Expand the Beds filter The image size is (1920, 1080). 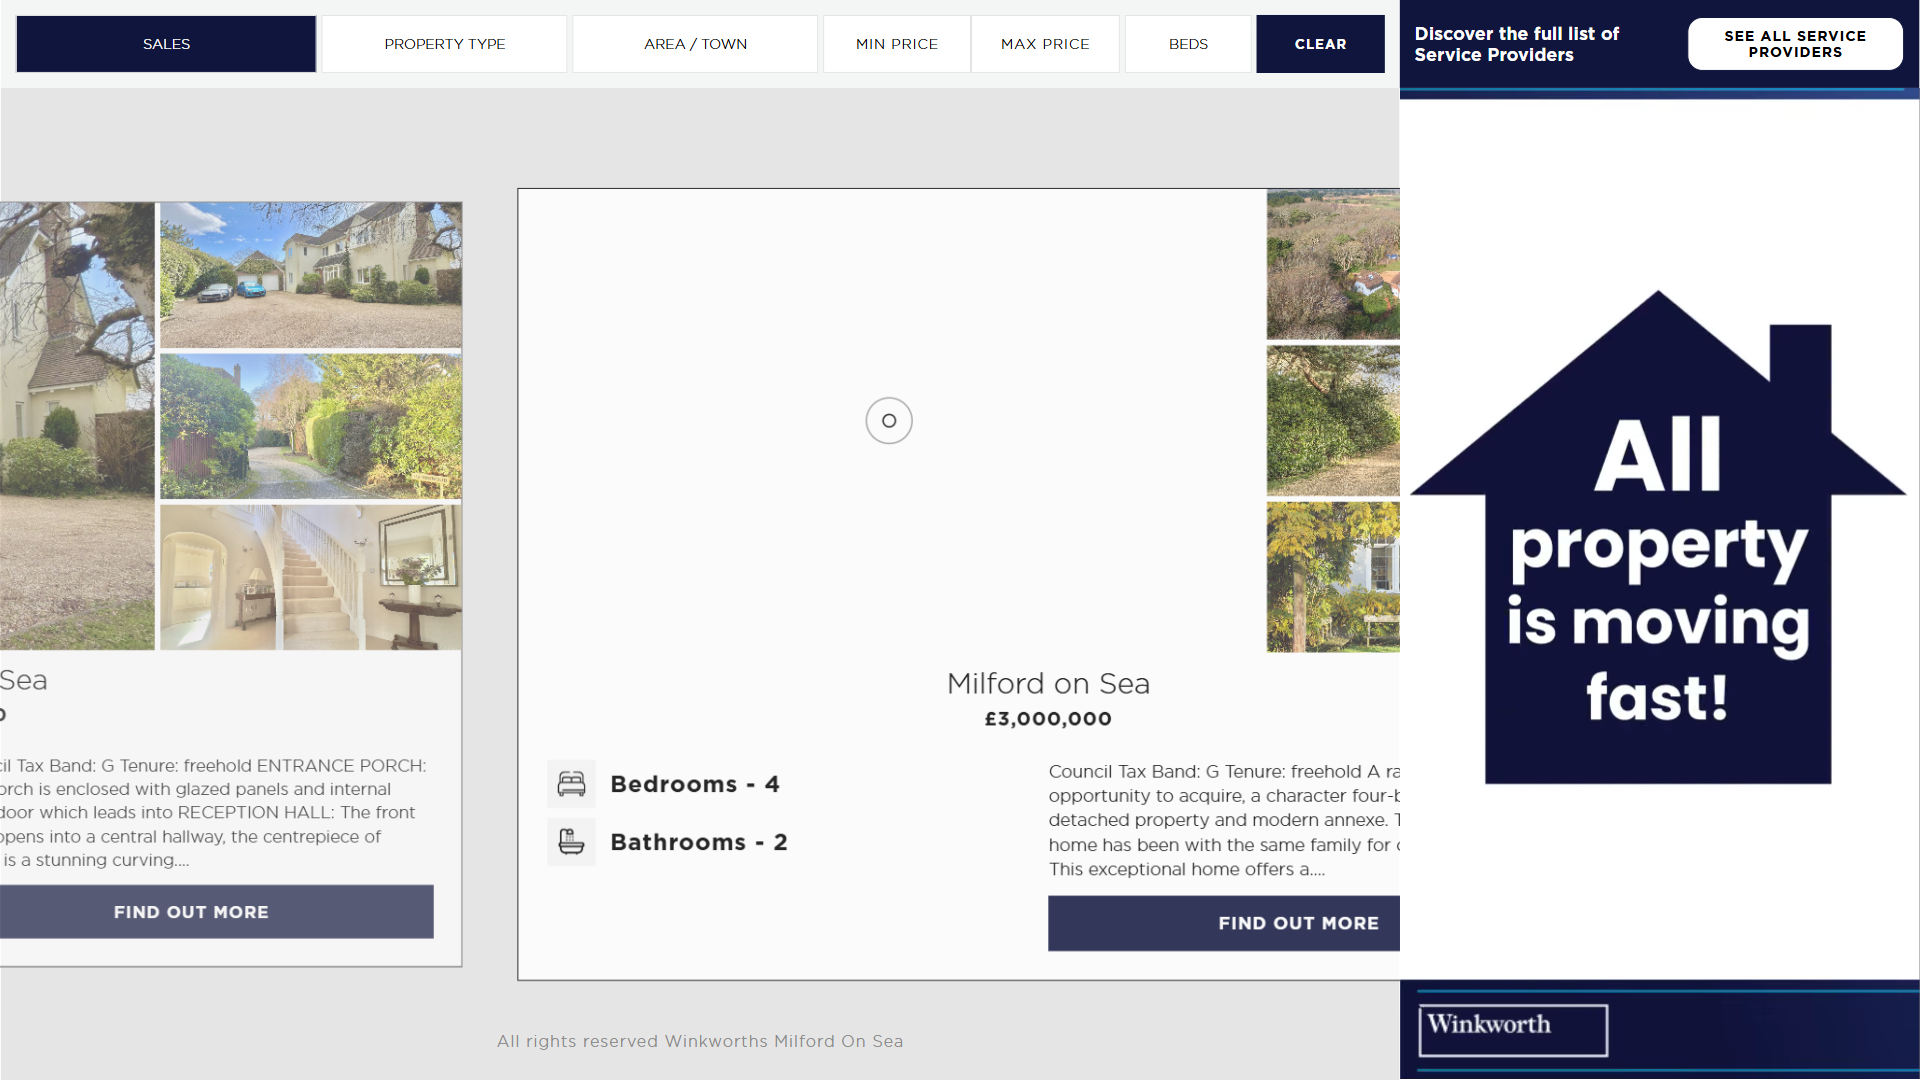click(1187, 44)
